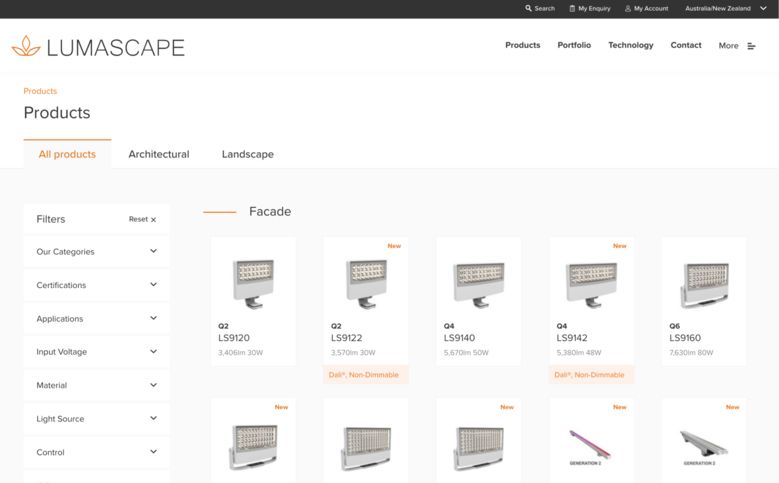Expand the Our Categories filter
The image size is (779, 483).
[96, 251]
